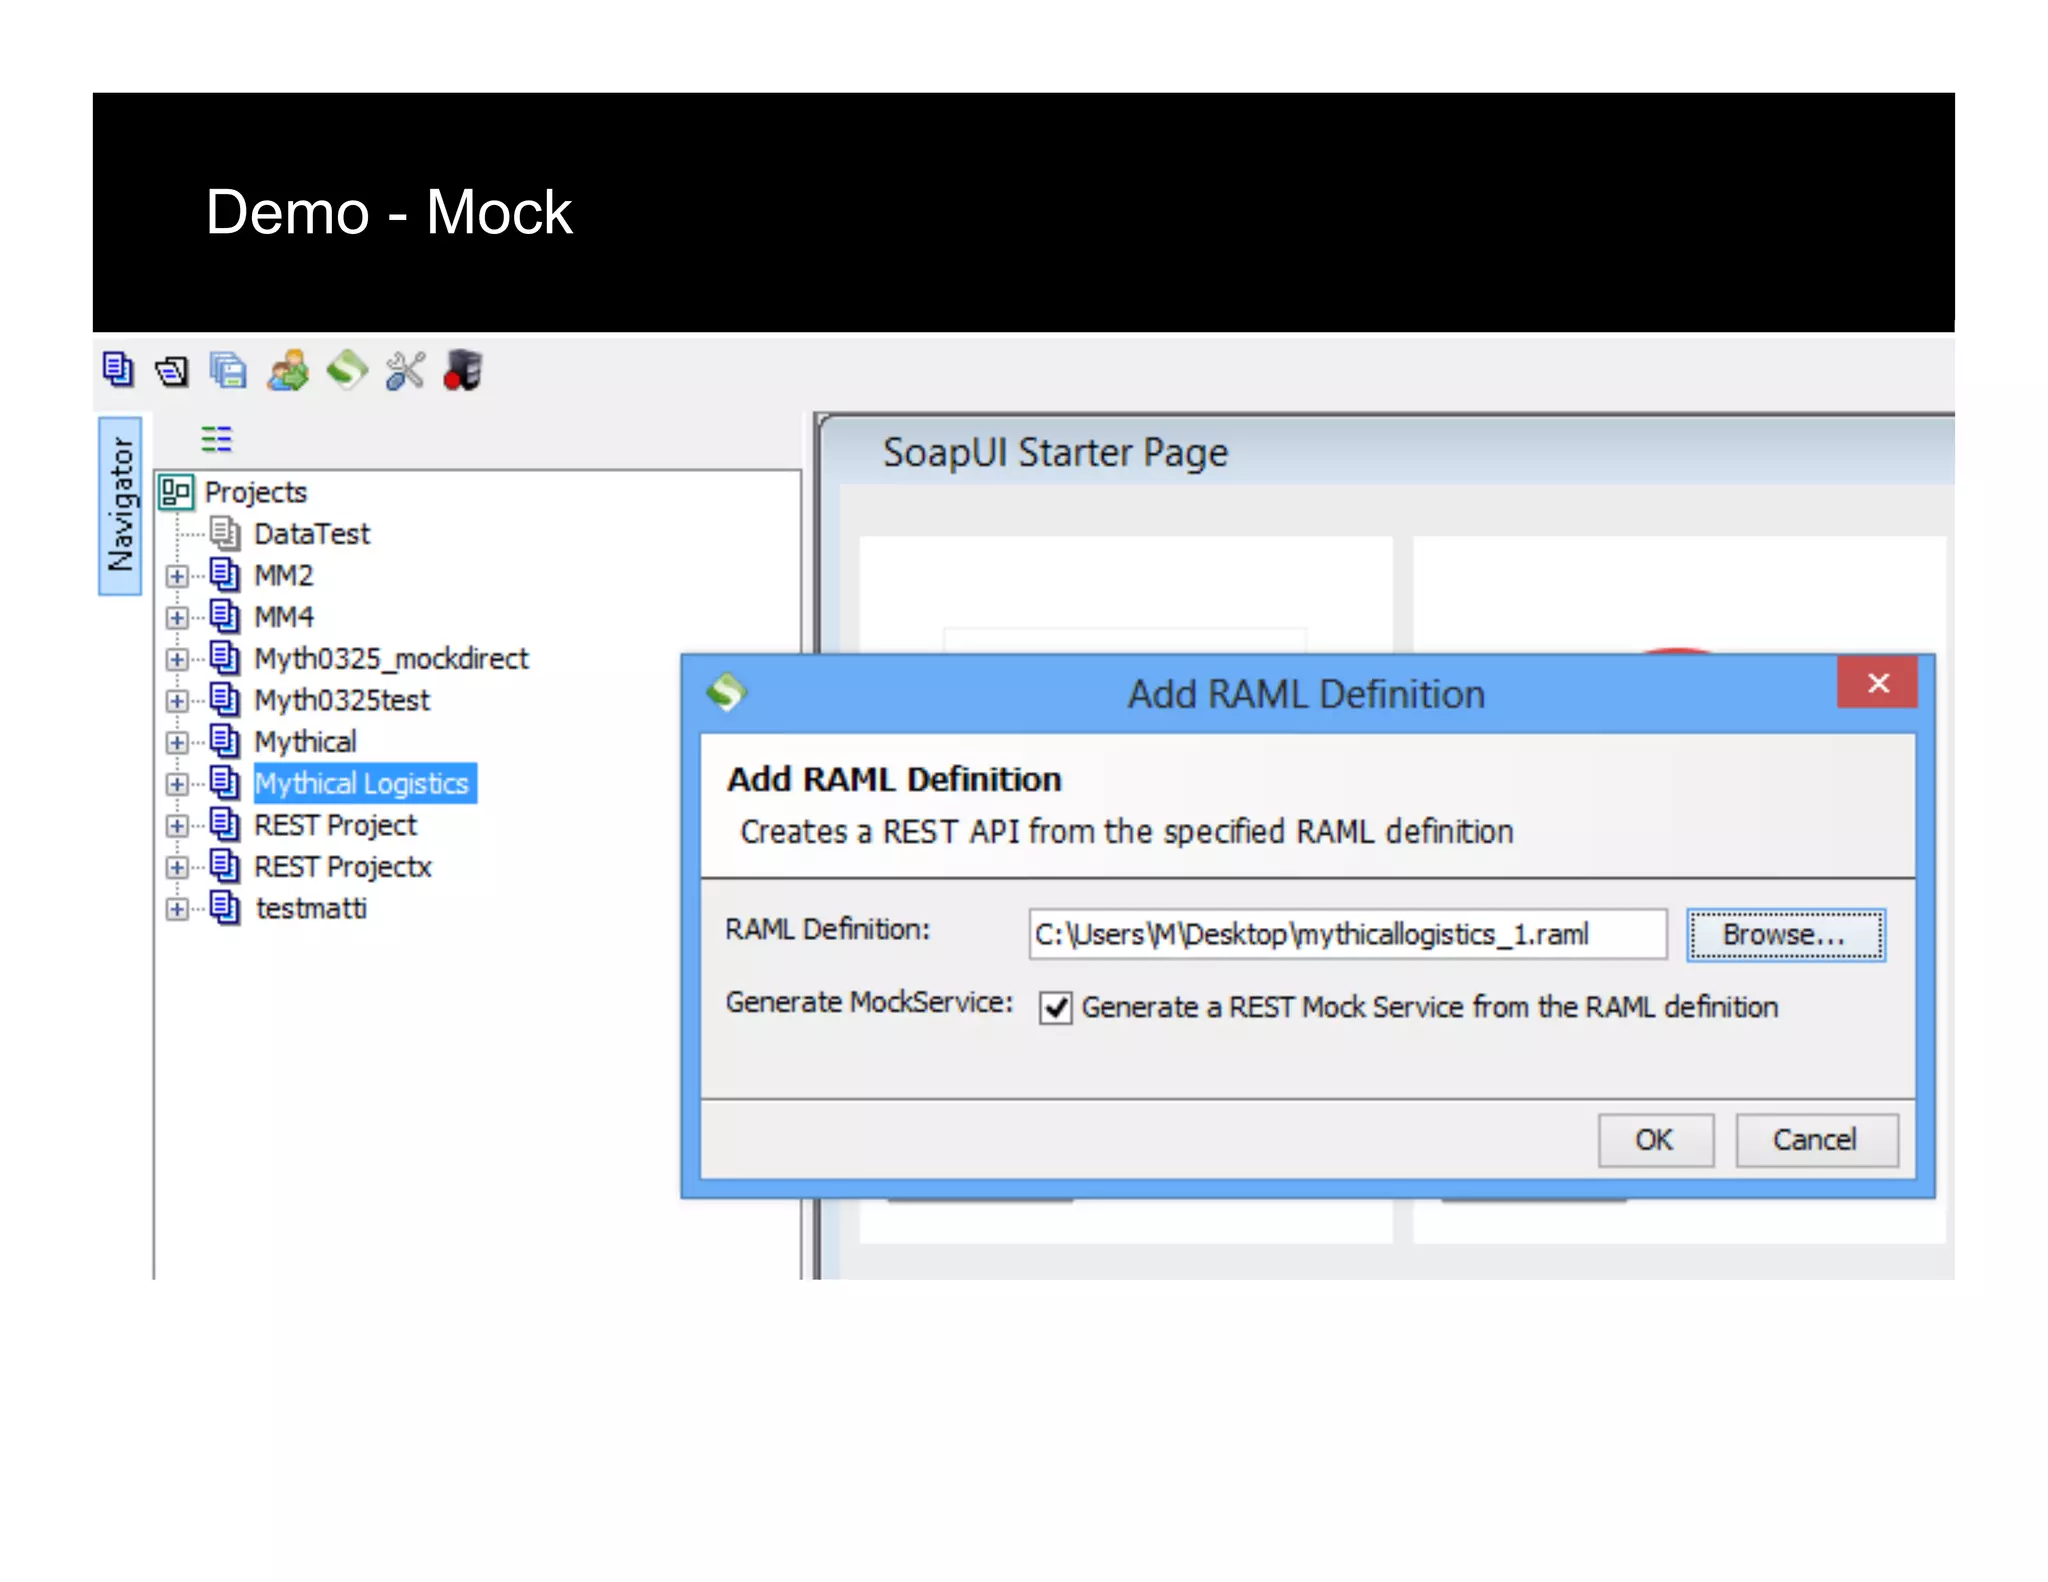The height and width of the screenshot is (1582, 2048).
Task: Select the DataTest project in tree
Action: [x=311, y=534]
